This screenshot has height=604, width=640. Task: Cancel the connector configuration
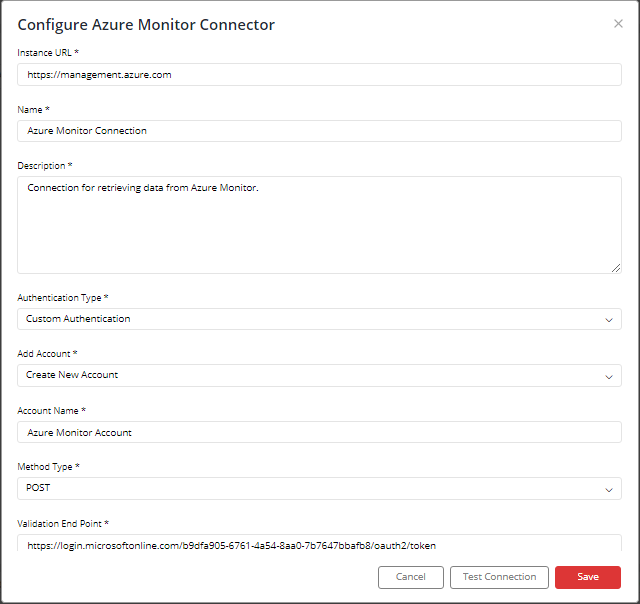pos(411,577)
